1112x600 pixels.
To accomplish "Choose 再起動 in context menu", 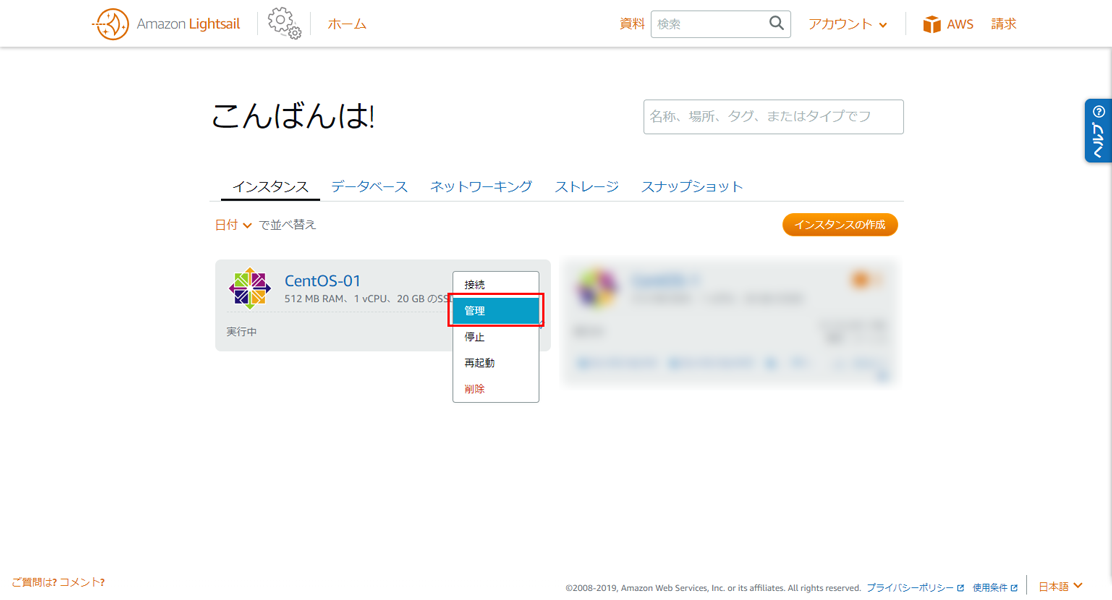I will pyautogui.click(x=496, y=363).
